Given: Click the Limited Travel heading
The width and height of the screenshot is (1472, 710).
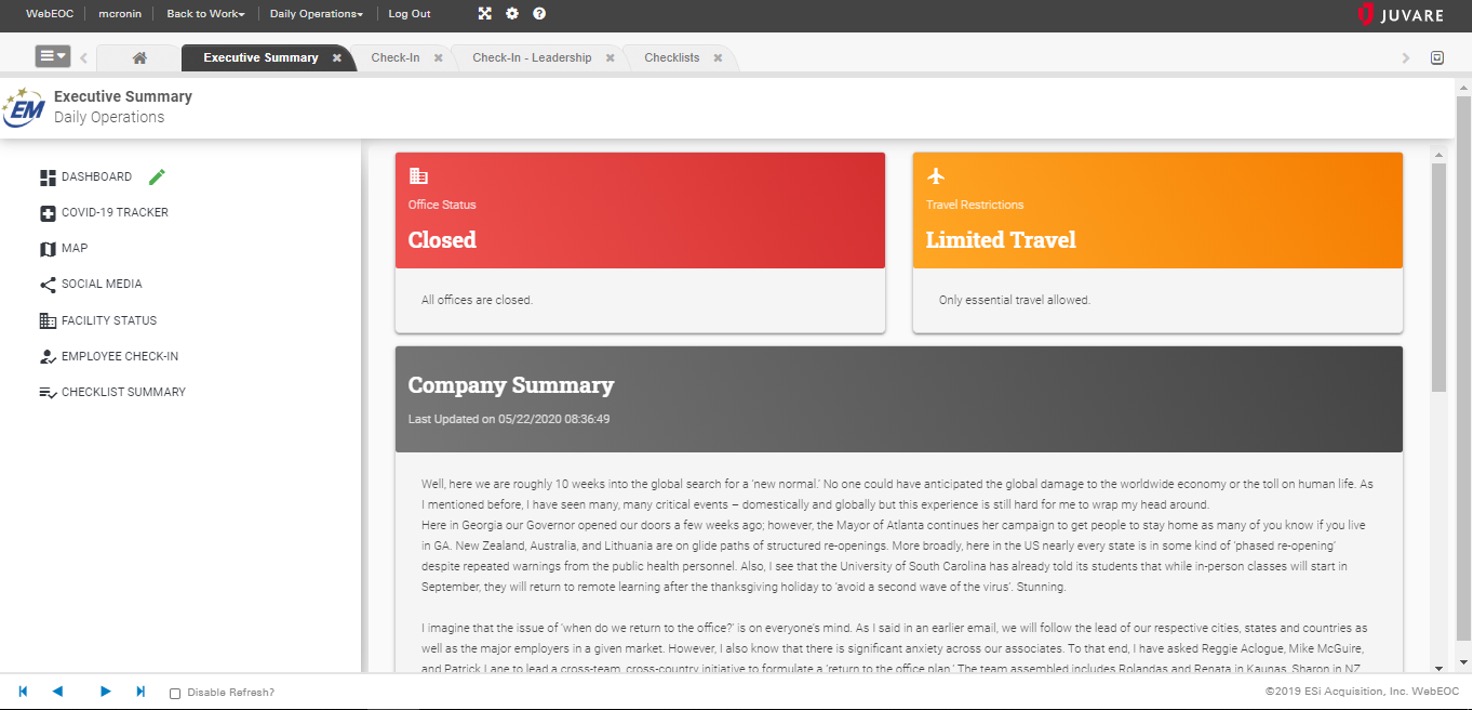Looking at the screenshot, I should pyautogui.click(x=1001, y=240).
